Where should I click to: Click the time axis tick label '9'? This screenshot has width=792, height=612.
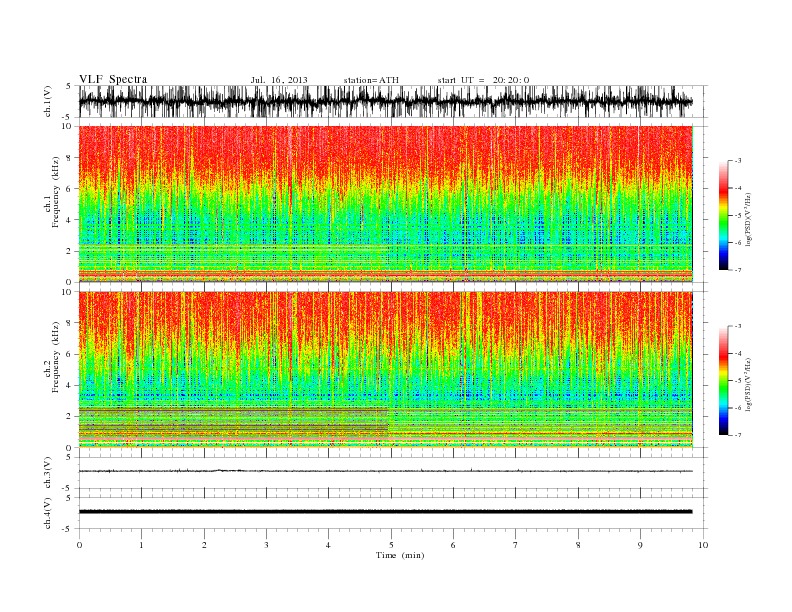click(x=640, y=545)
